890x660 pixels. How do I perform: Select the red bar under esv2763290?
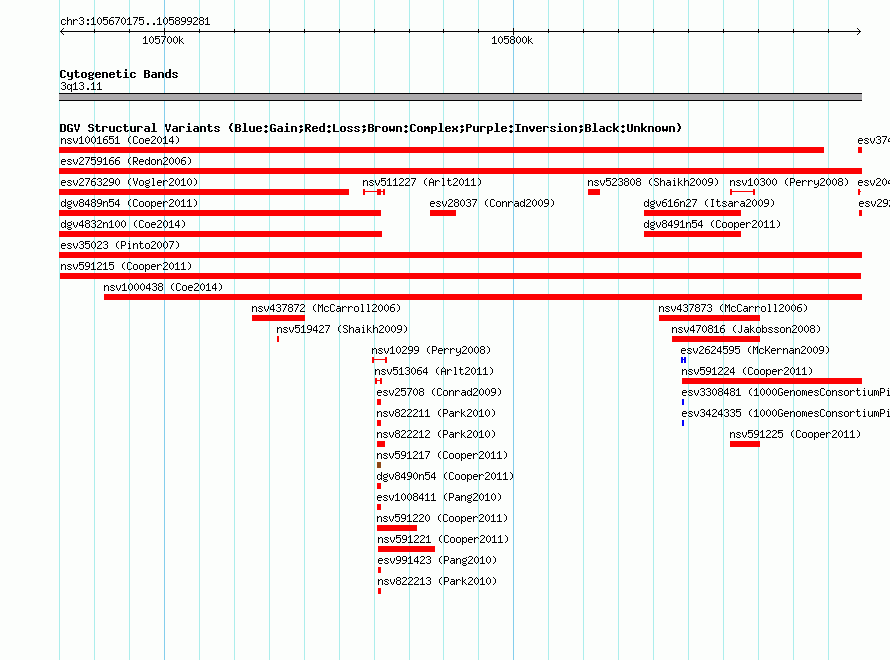pyautogui.click(x=204, y=192)
